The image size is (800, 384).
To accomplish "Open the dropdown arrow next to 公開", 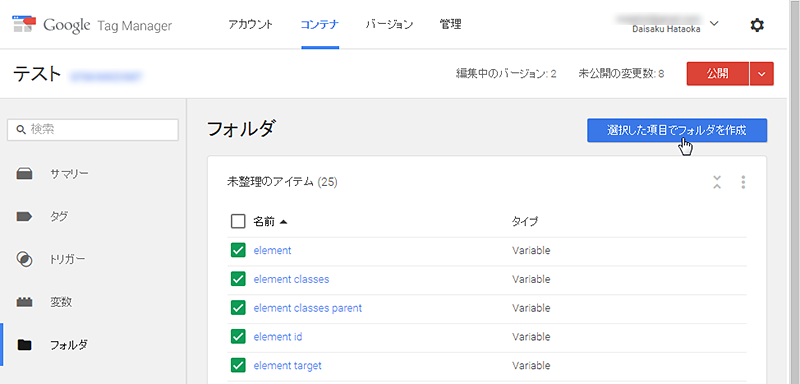I will click(x=762, y=74).
